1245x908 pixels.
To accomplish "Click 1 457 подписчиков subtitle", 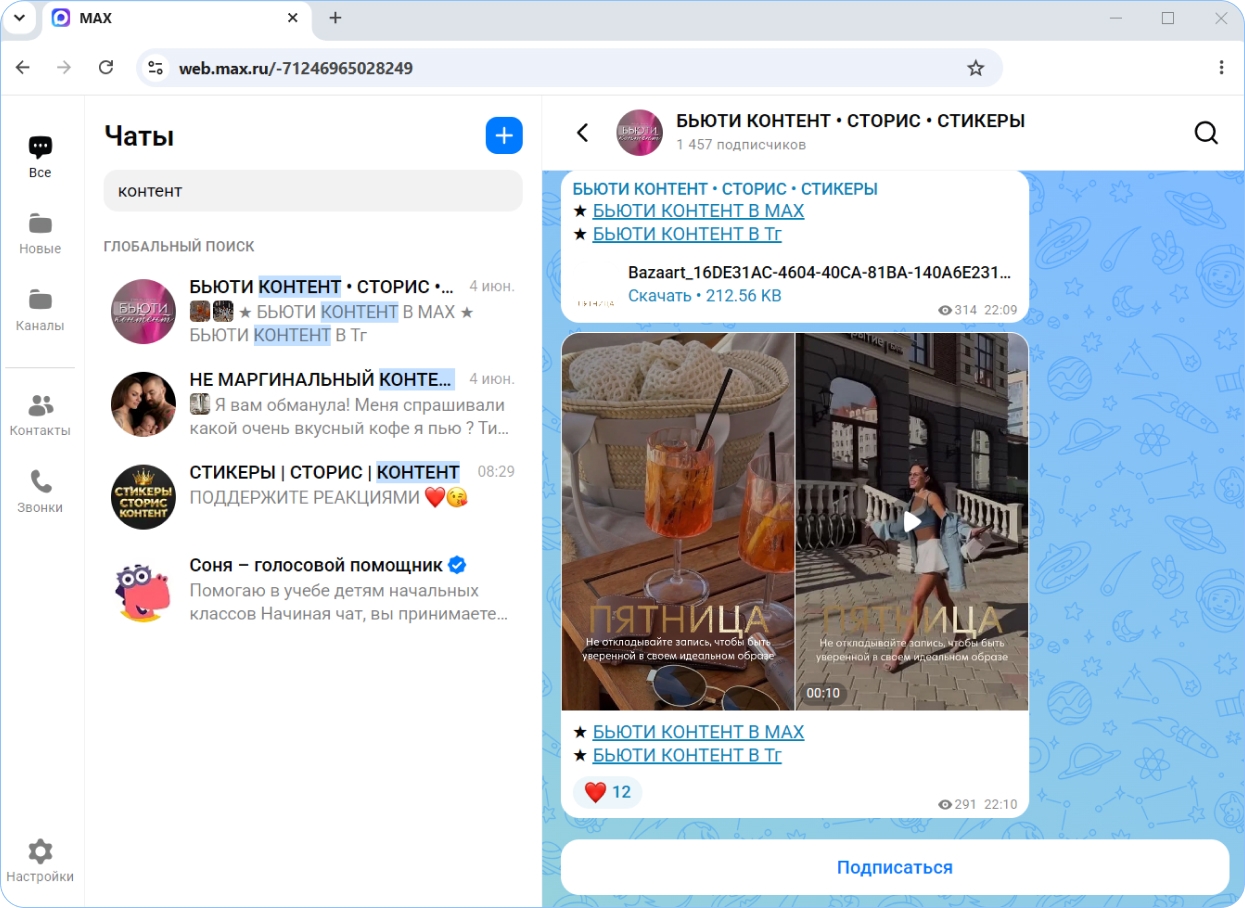I will 741,145.
